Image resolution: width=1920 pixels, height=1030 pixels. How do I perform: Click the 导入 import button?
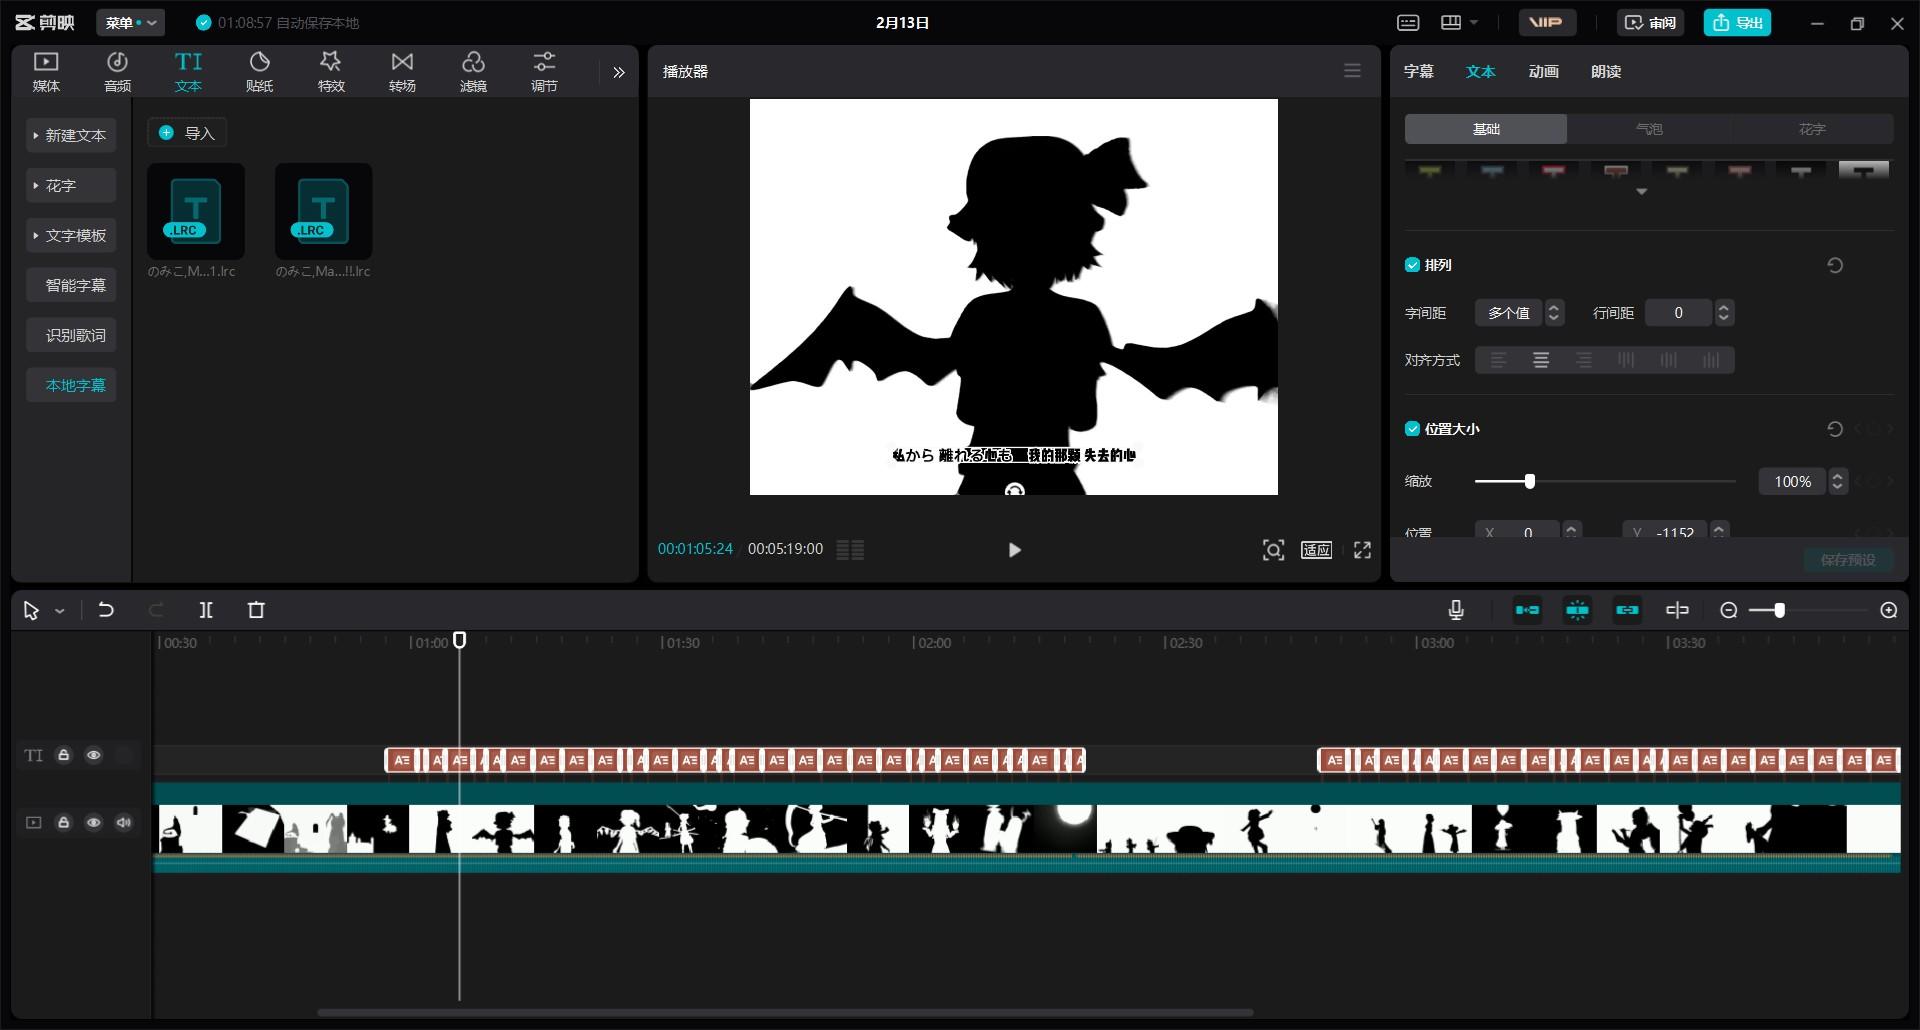(x=187, y=133)
